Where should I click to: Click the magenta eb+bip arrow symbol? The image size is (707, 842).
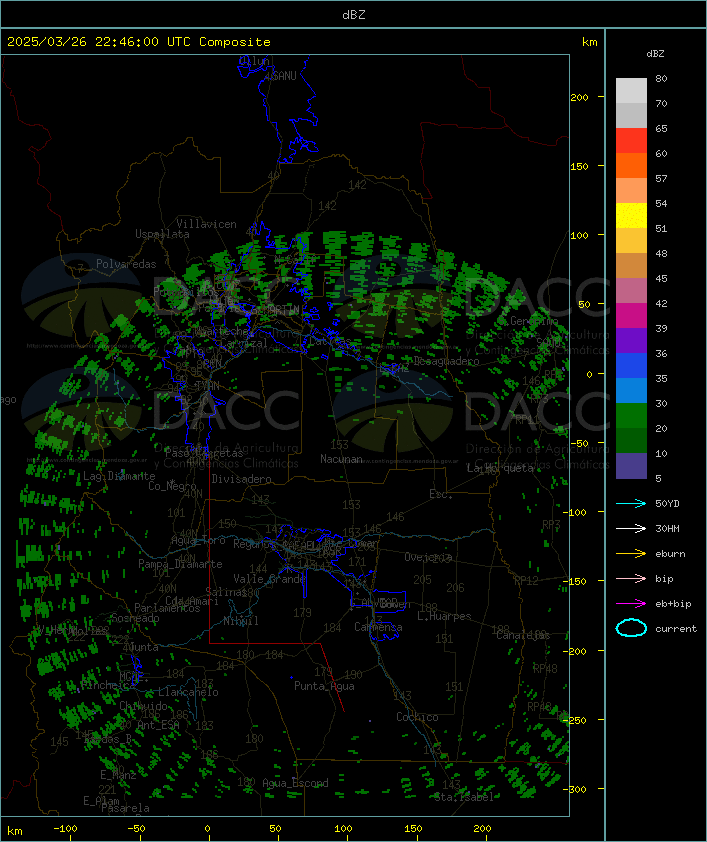[x=631, y=604]
